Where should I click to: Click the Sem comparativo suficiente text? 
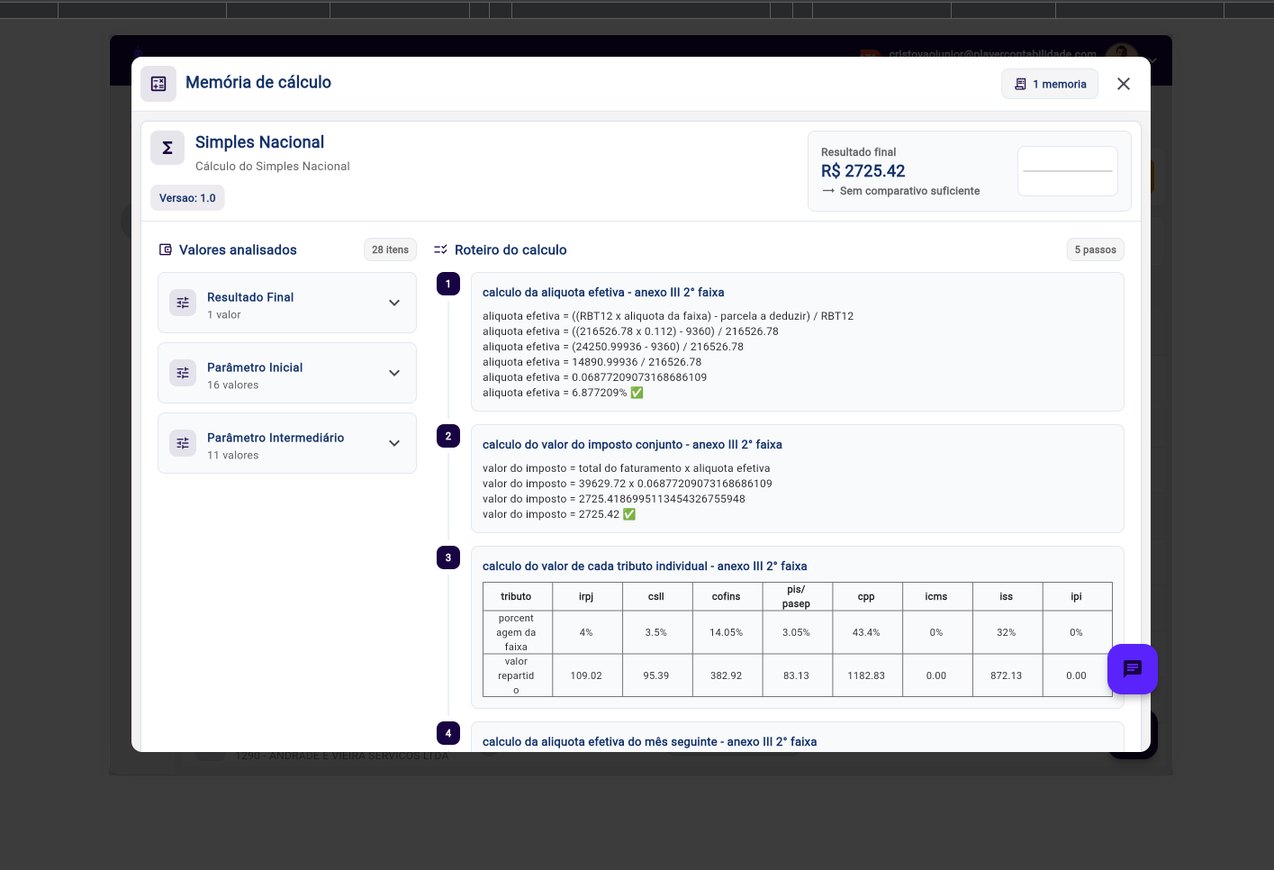pos(910,191)
